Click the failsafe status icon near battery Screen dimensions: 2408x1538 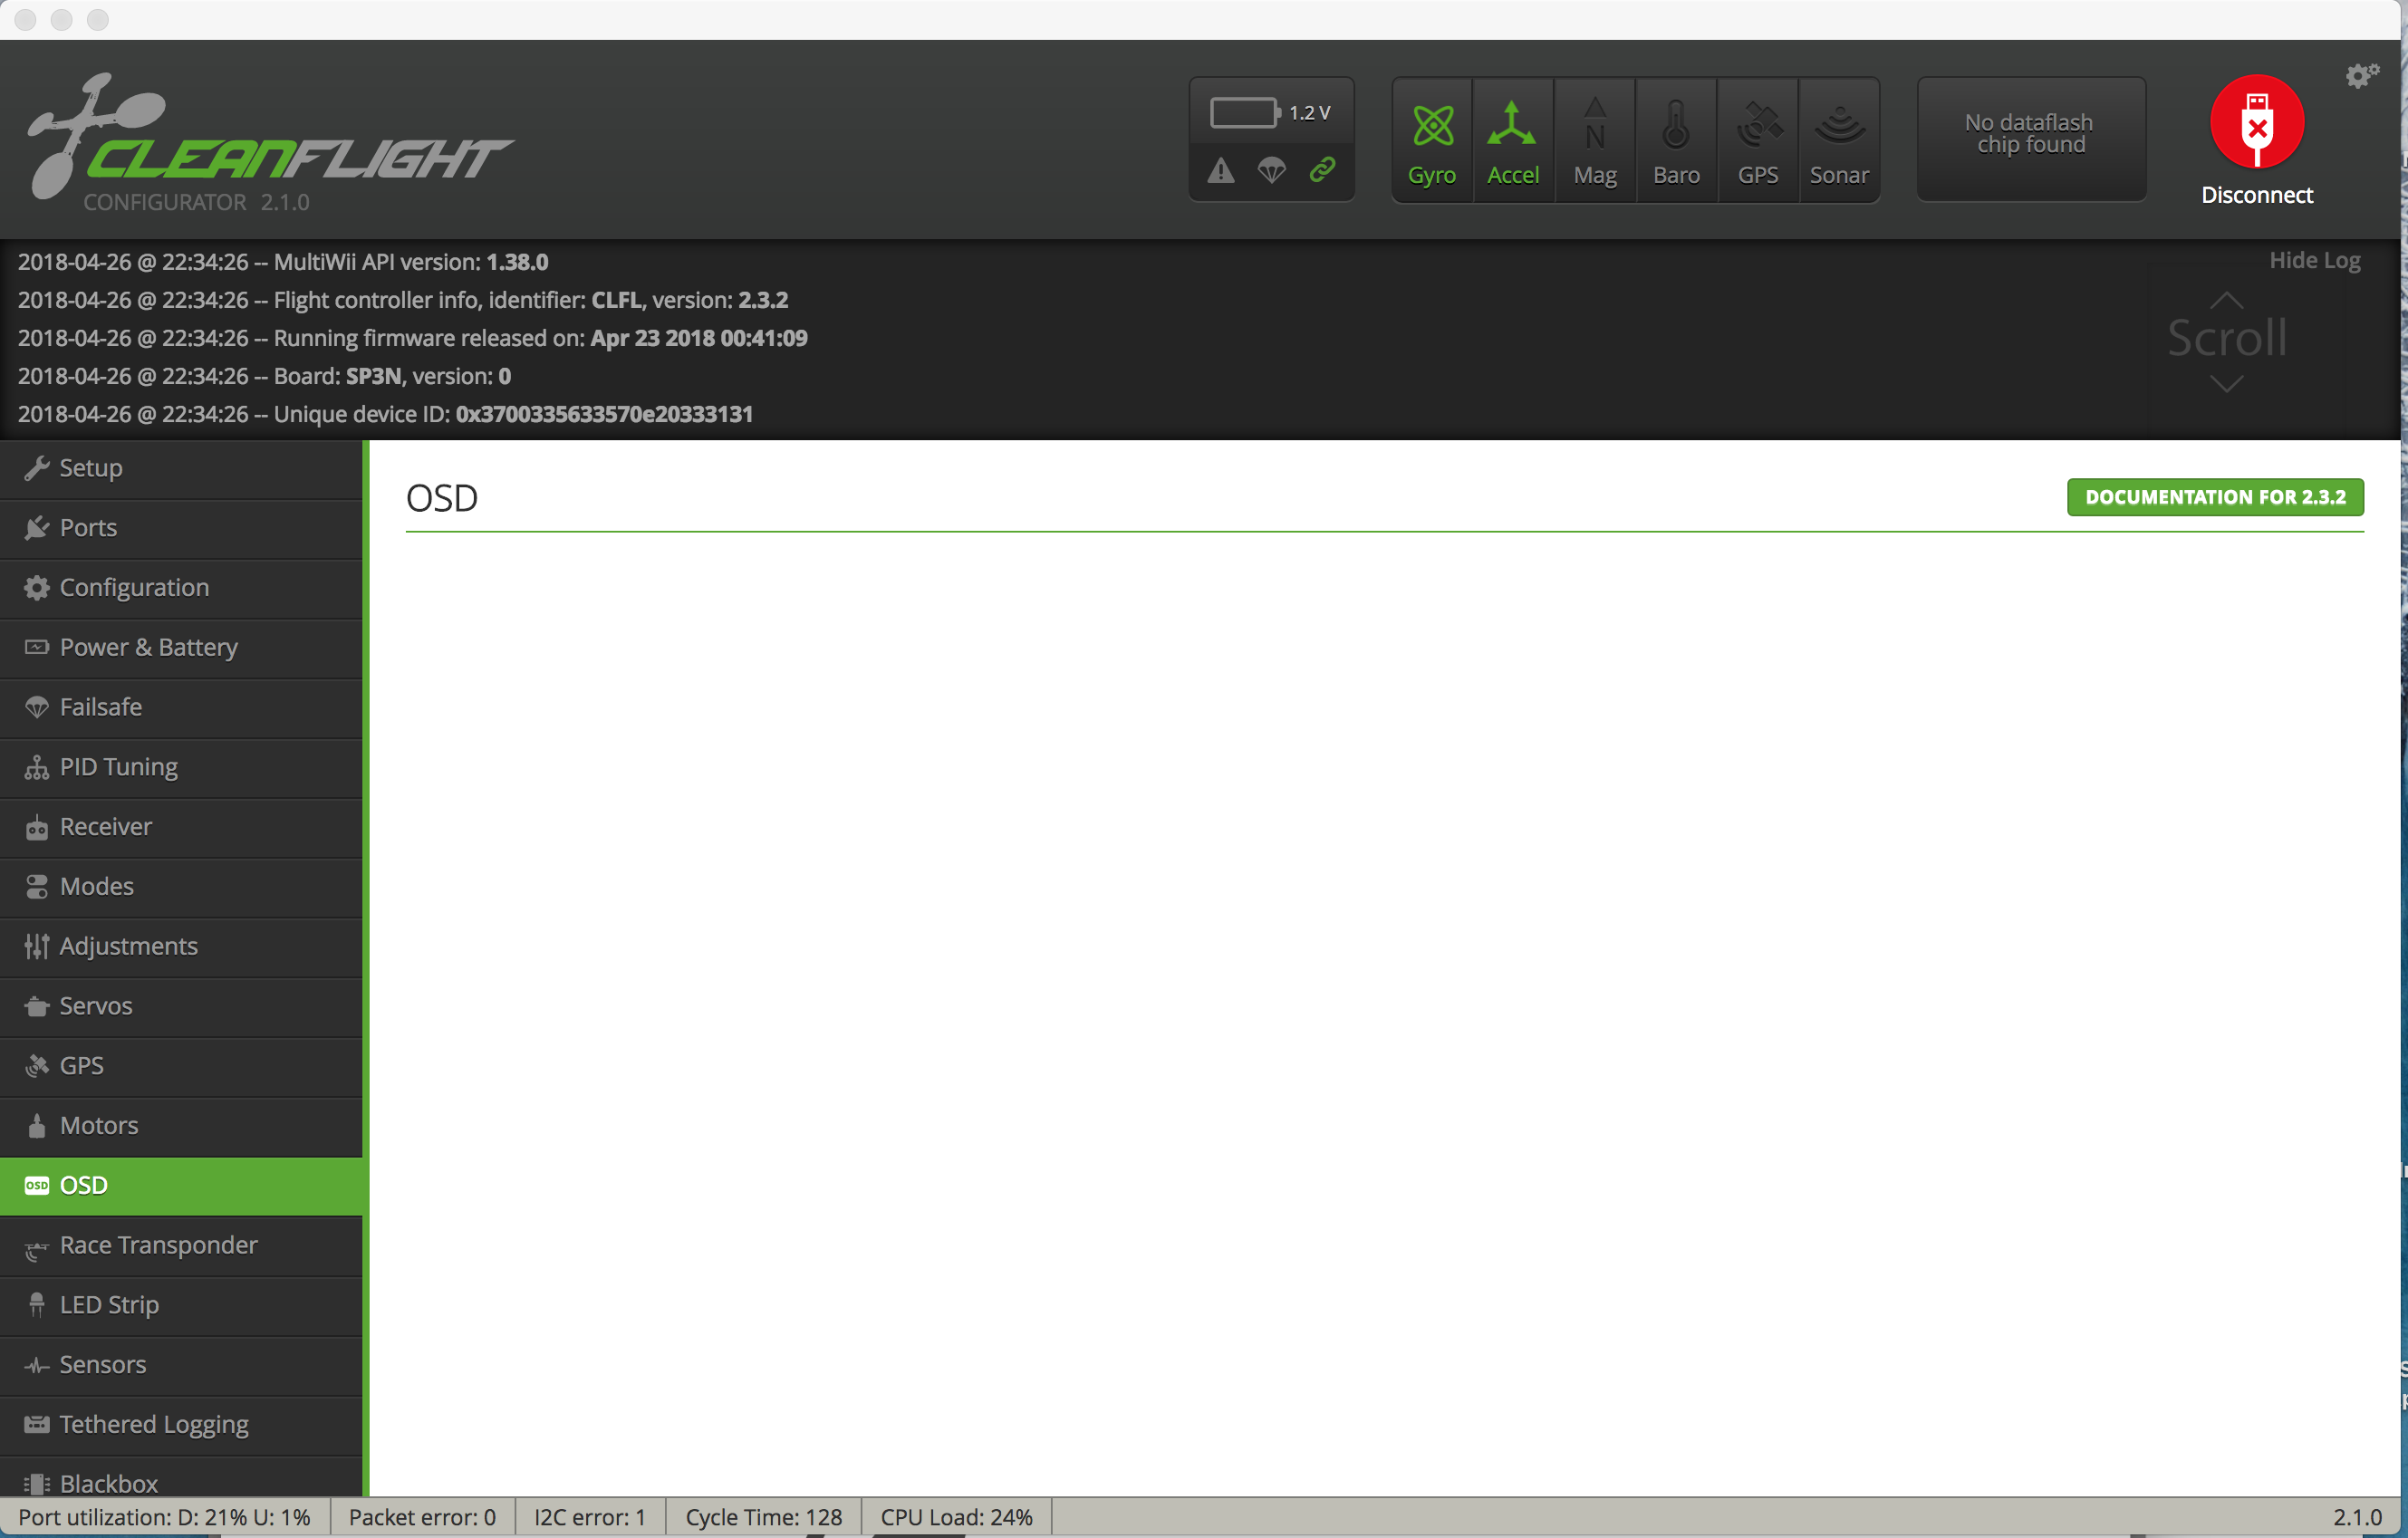[x=1272, y=171]
